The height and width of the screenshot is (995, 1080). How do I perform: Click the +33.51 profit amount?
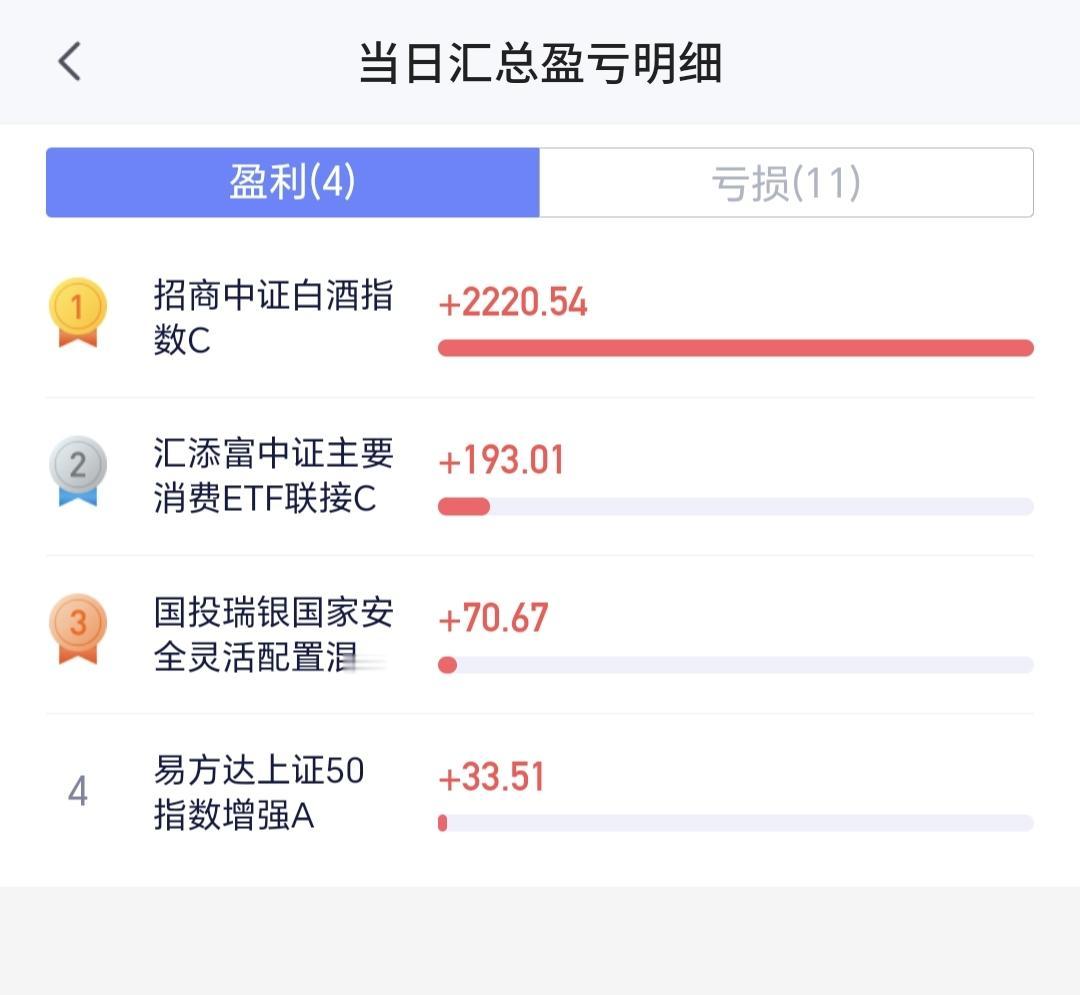pos(491,777)
